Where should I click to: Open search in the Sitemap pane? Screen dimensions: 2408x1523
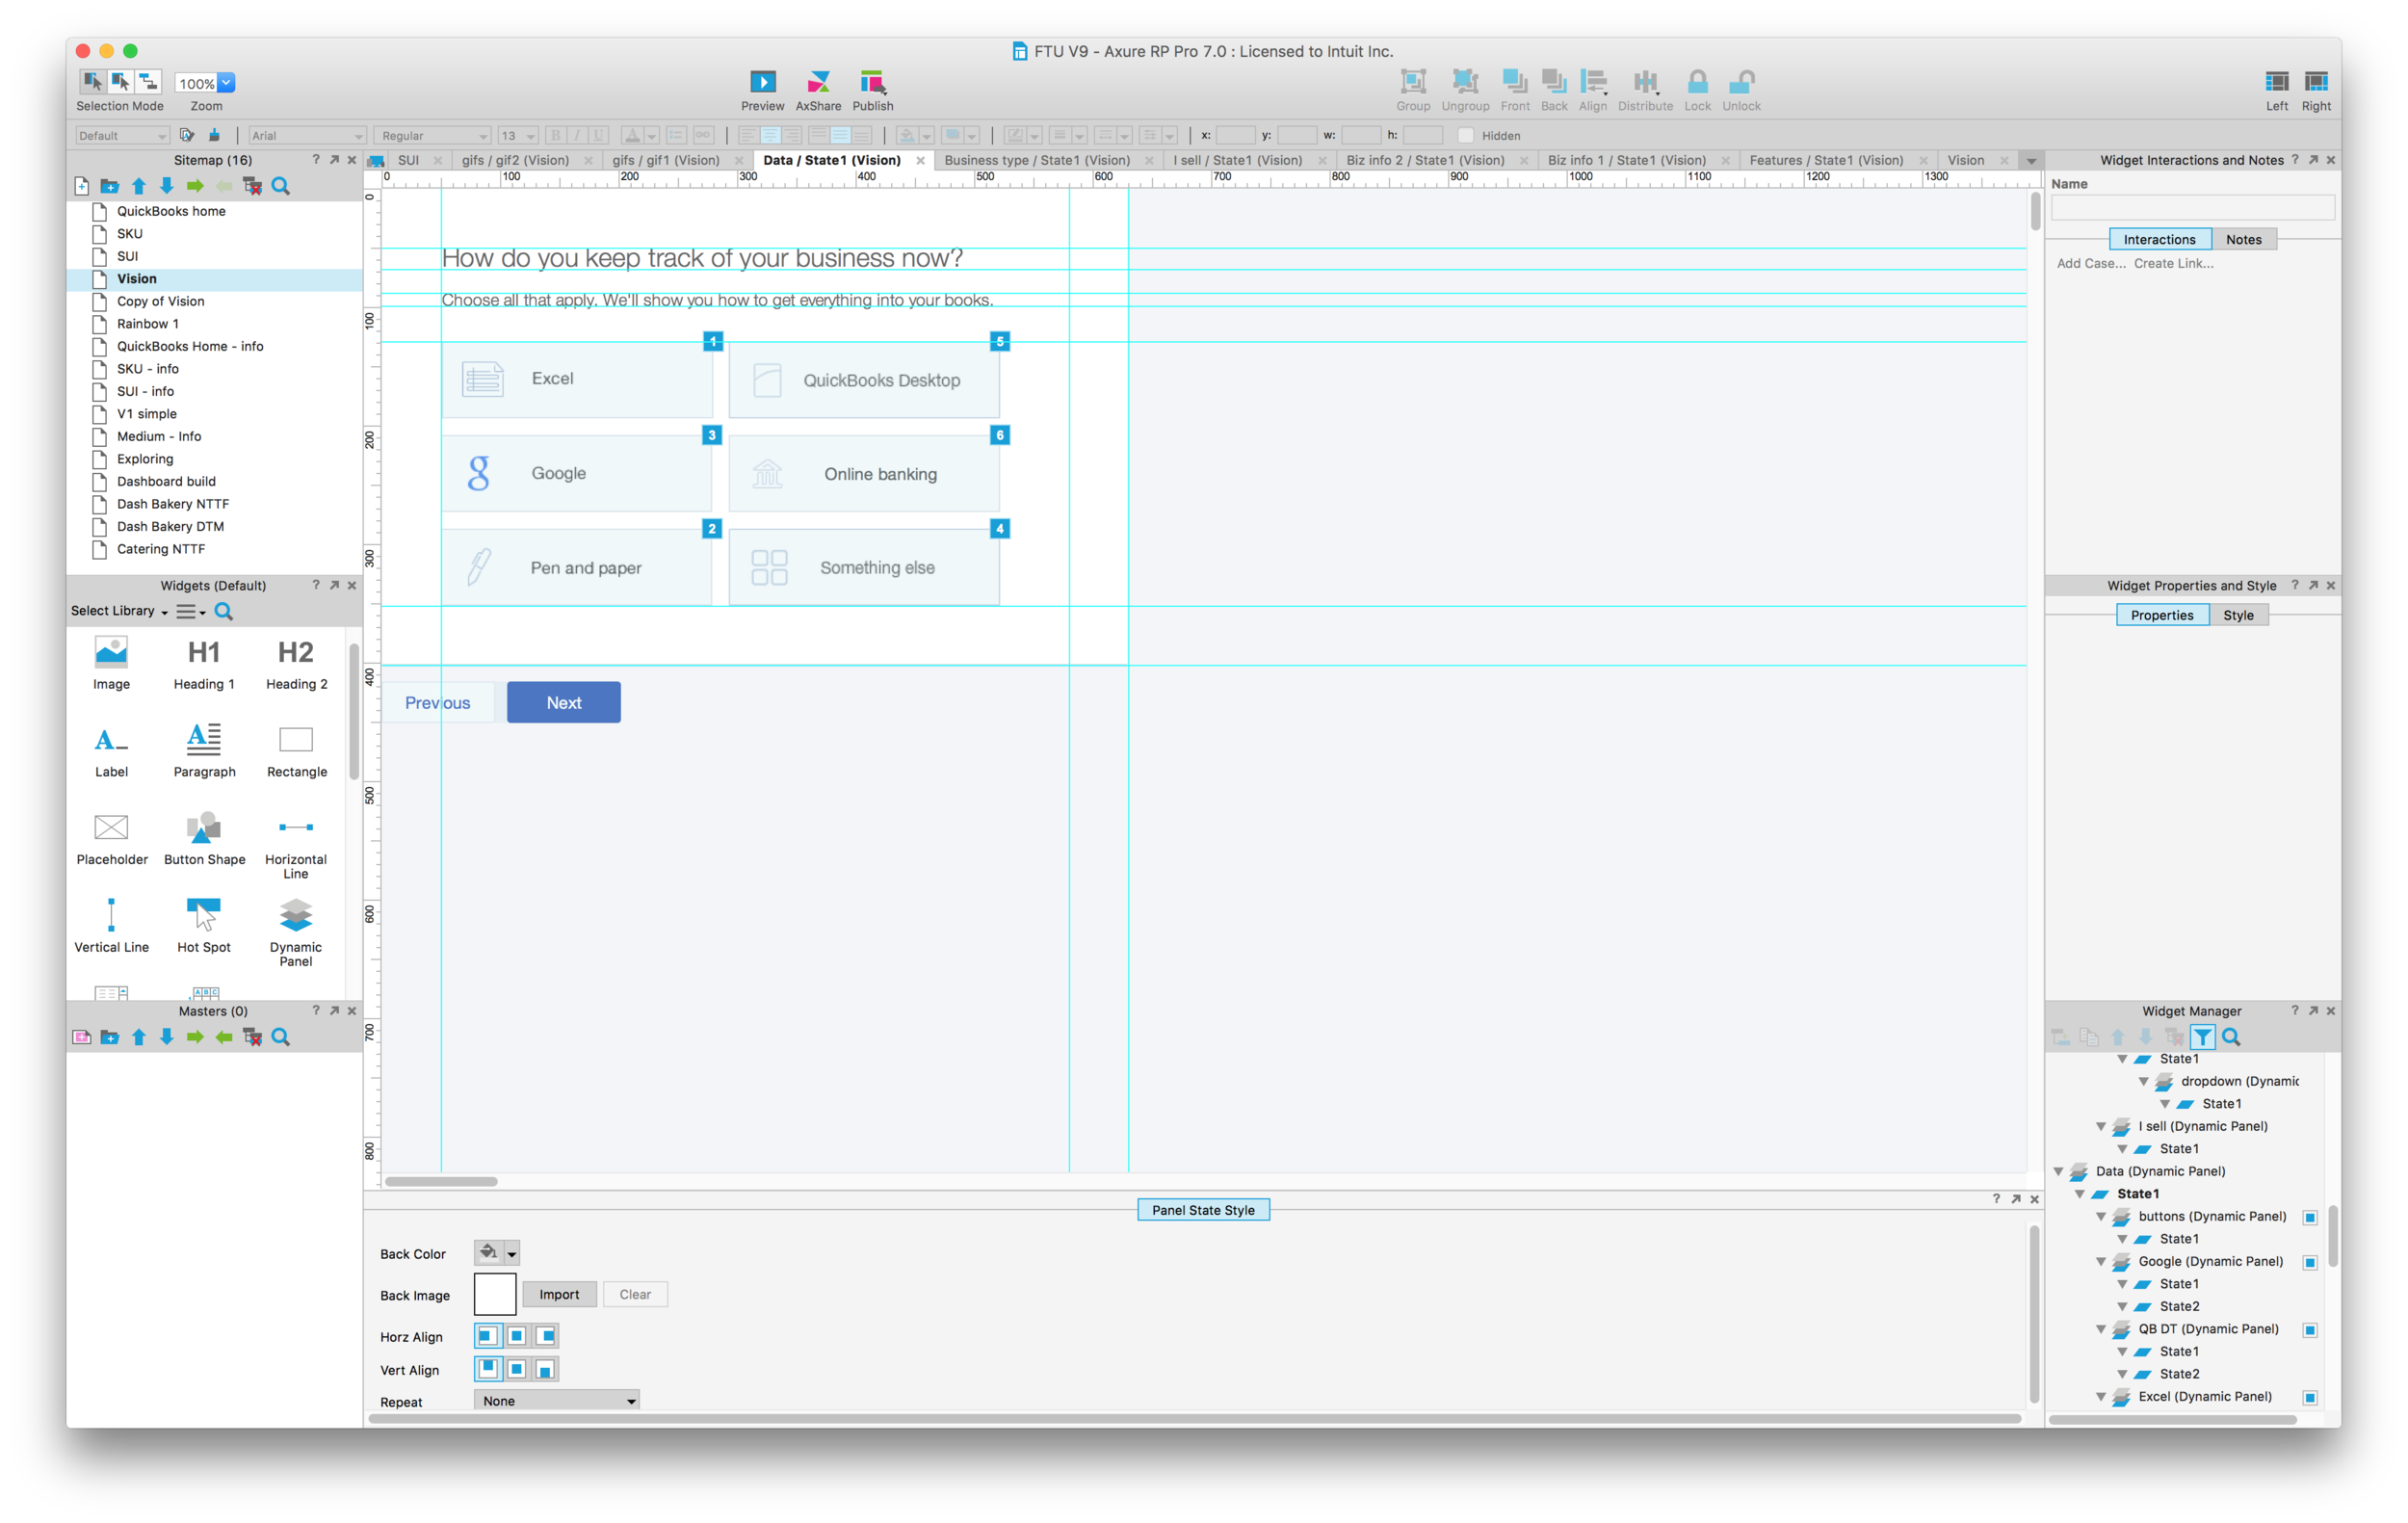[281, 186]
